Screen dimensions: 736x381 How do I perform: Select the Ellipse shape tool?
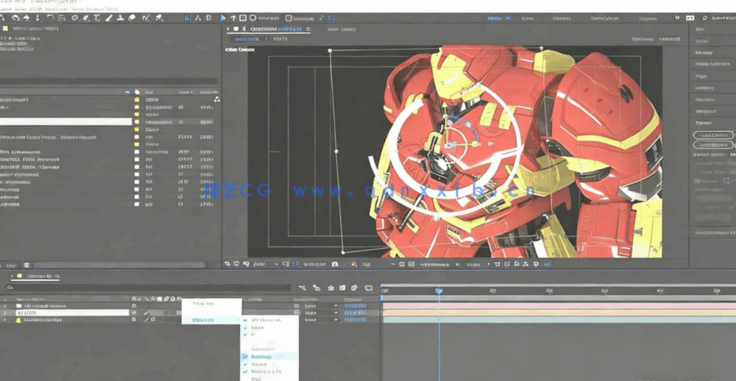(75, 18)
